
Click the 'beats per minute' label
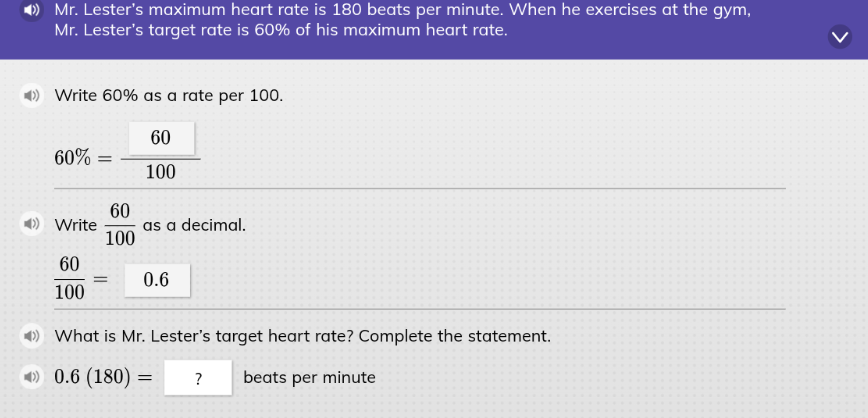[309, 378]
